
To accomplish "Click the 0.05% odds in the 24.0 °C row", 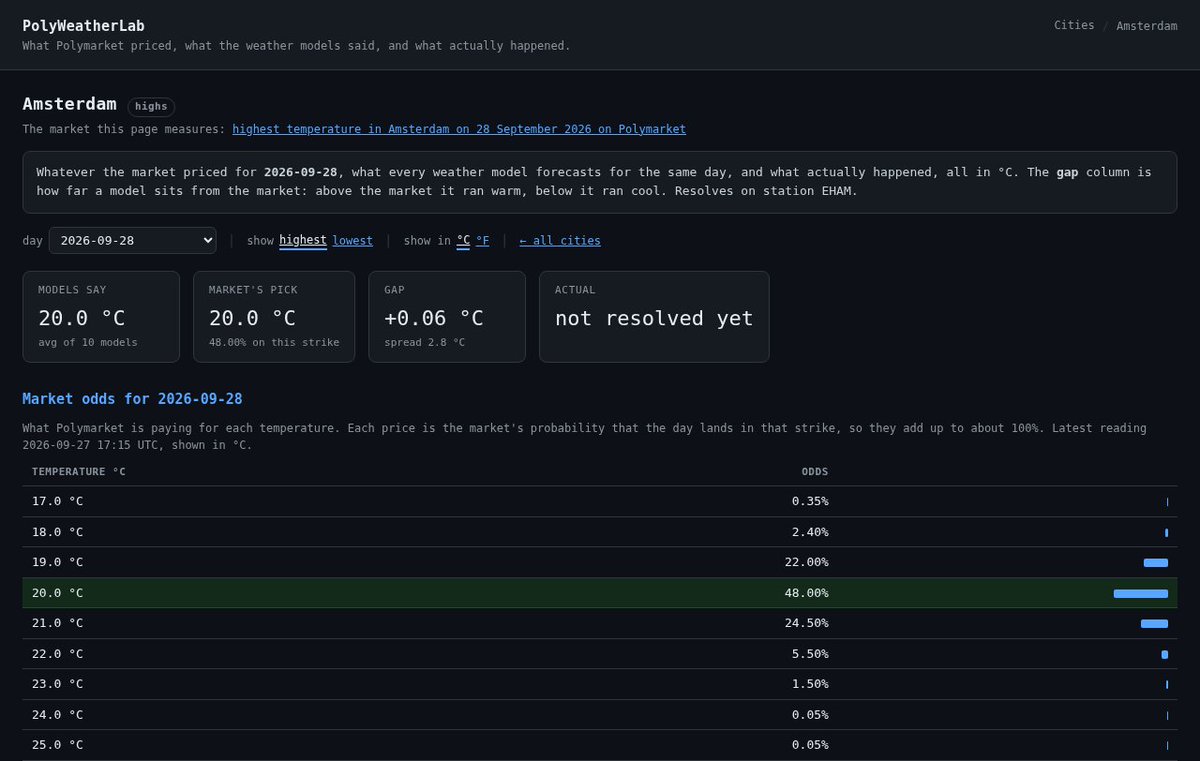I will point(810,715).
